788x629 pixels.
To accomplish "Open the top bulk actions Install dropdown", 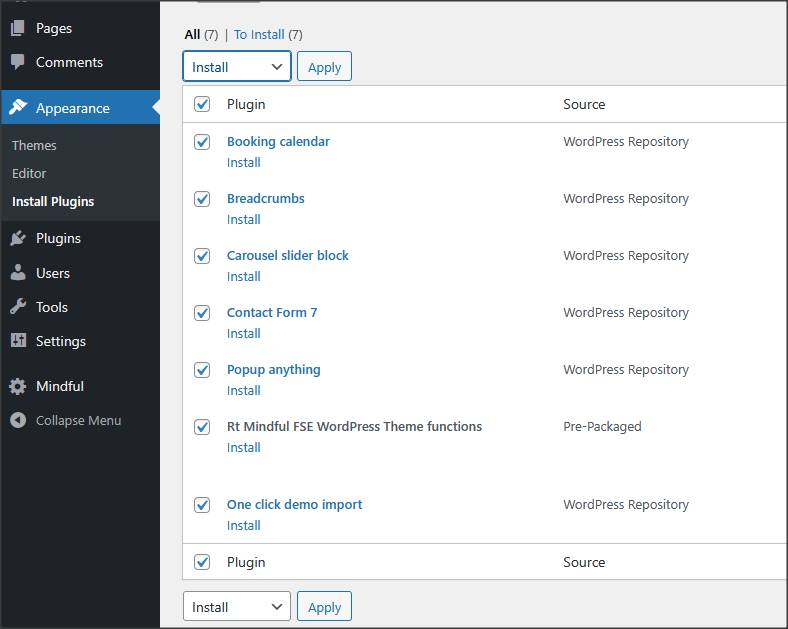I will 237,67.
